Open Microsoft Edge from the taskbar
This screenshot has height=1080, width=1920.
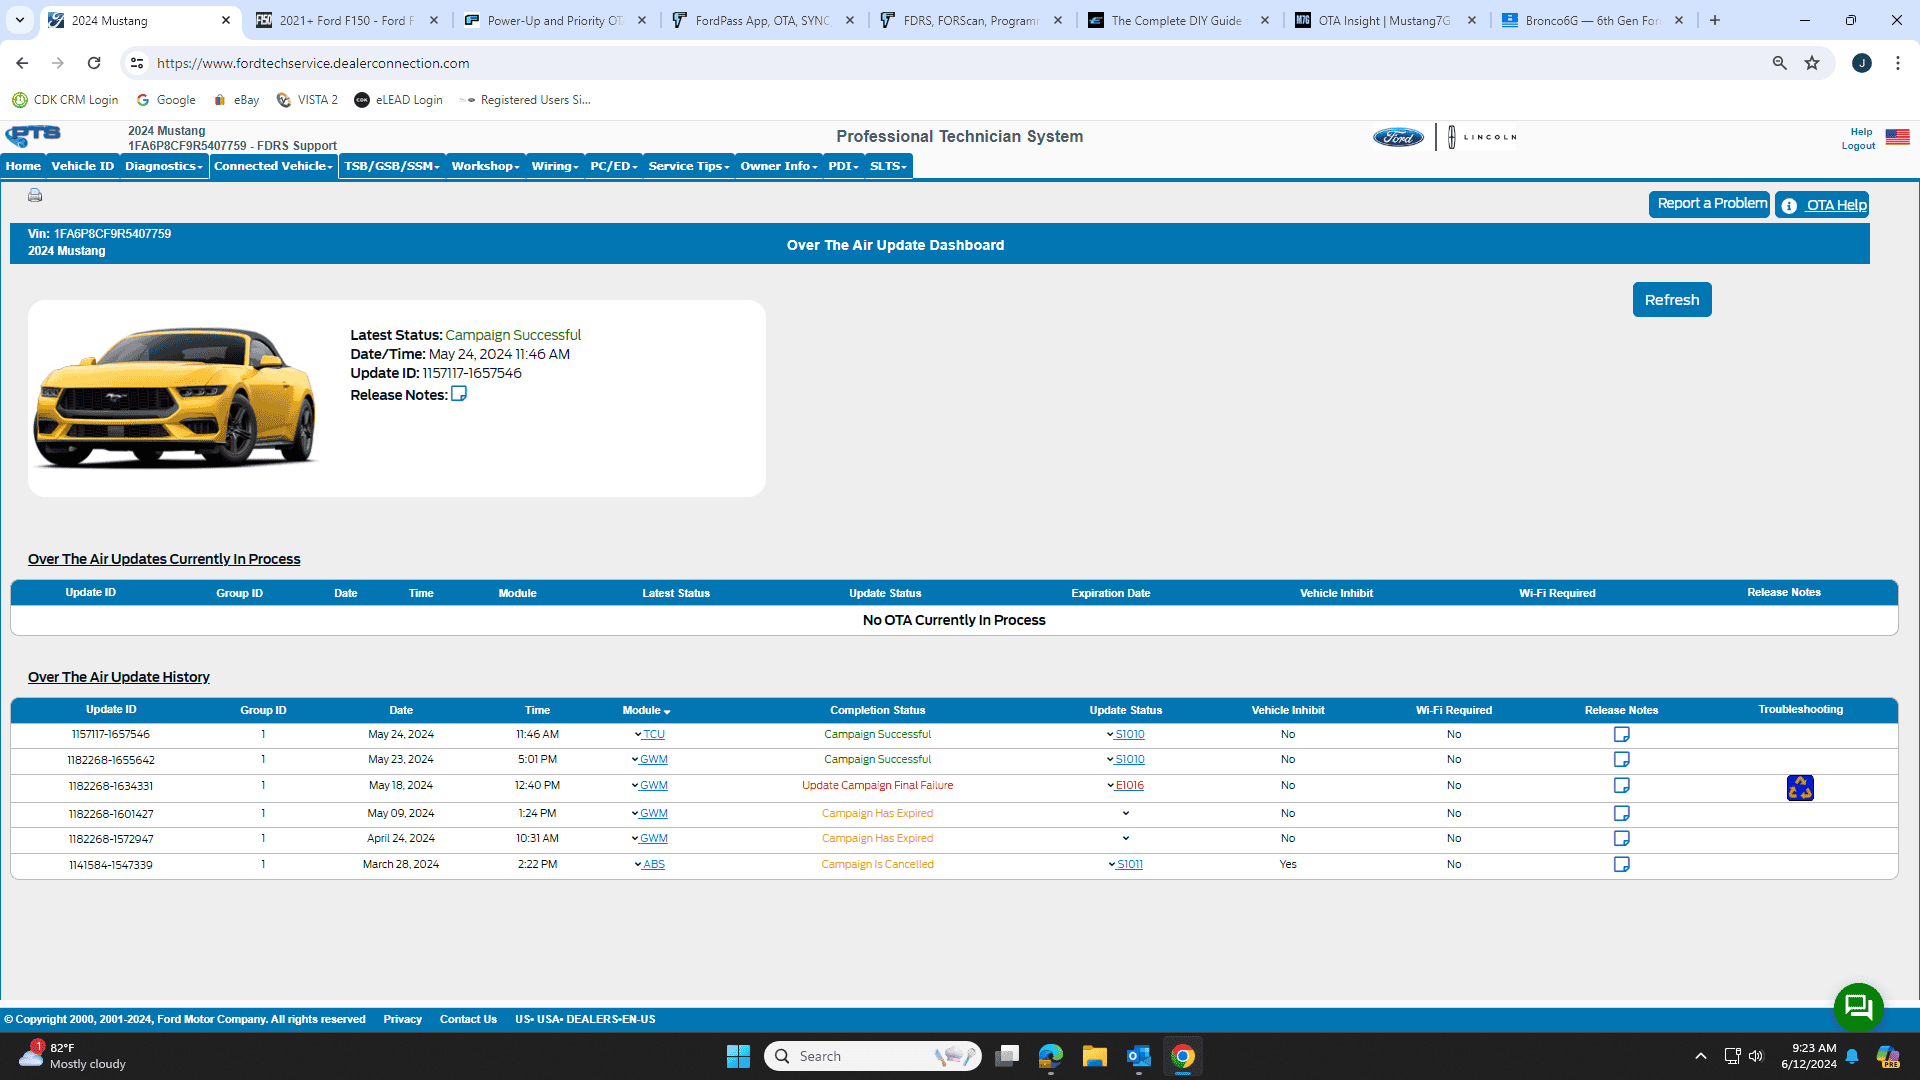[x=1050, y=1056]
